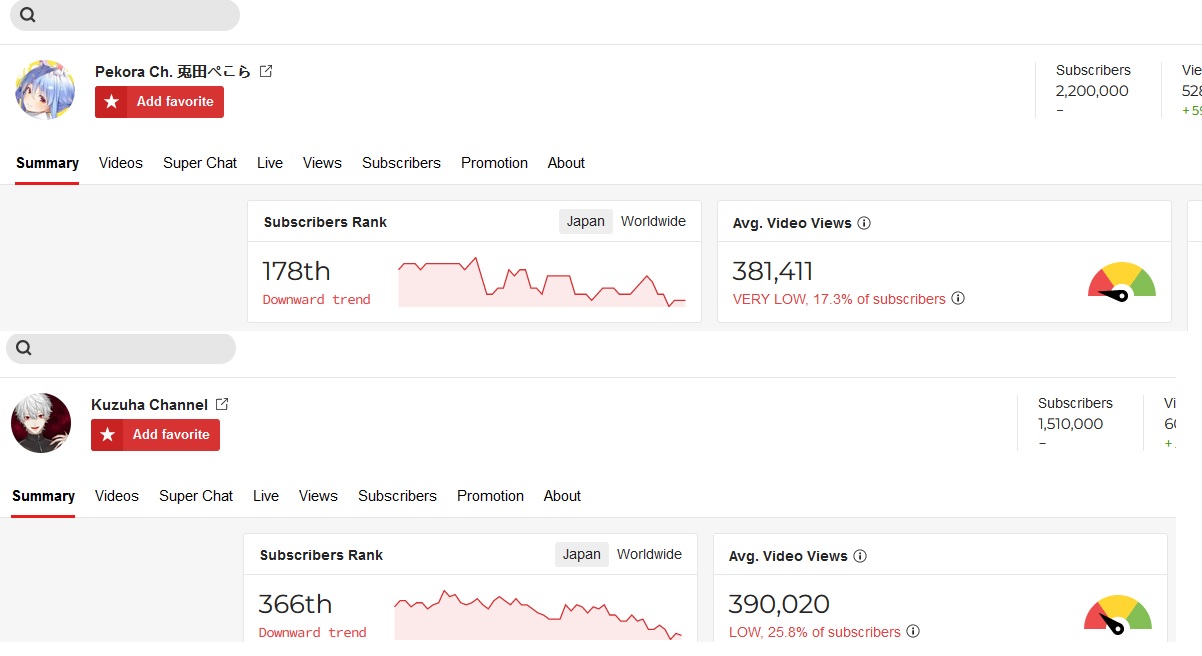Add Kuzuha Channel to favorites
The image size is (1202, 656).
coord(156,435)
